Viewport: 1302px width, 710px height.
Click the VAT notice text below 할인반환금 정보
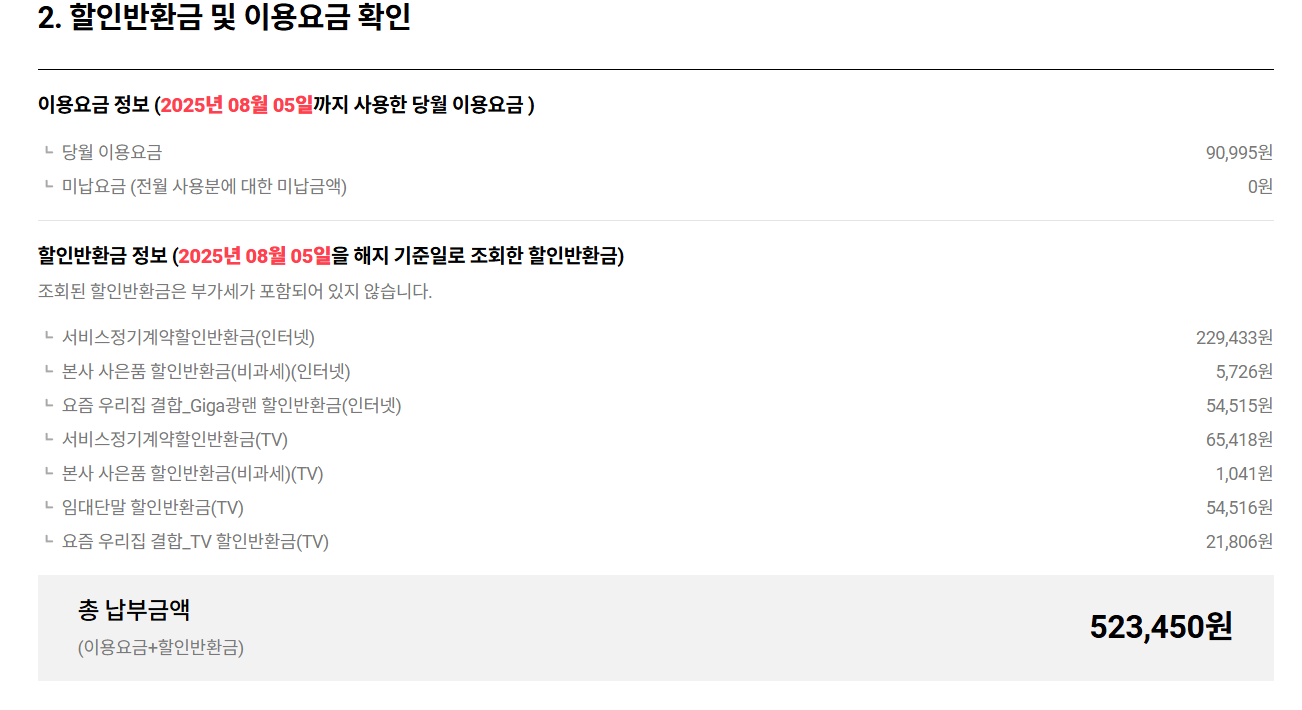click(x=235, y=292)
